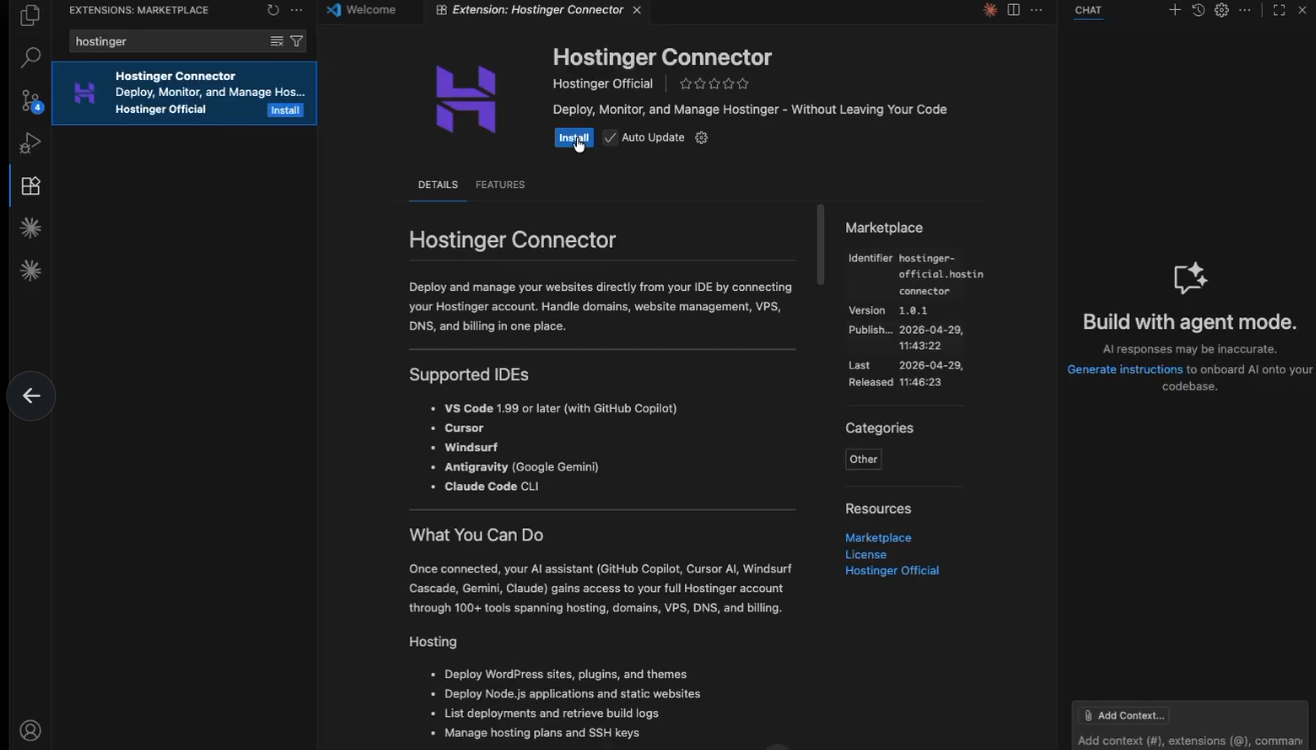The image size is (1316, 750).
Task: Click the version value 1.0.1
Action: point(913,311)
